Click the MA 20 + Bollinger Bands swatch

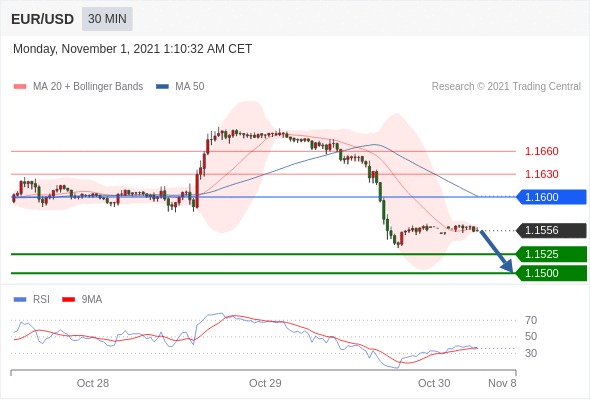coord(20,87)
